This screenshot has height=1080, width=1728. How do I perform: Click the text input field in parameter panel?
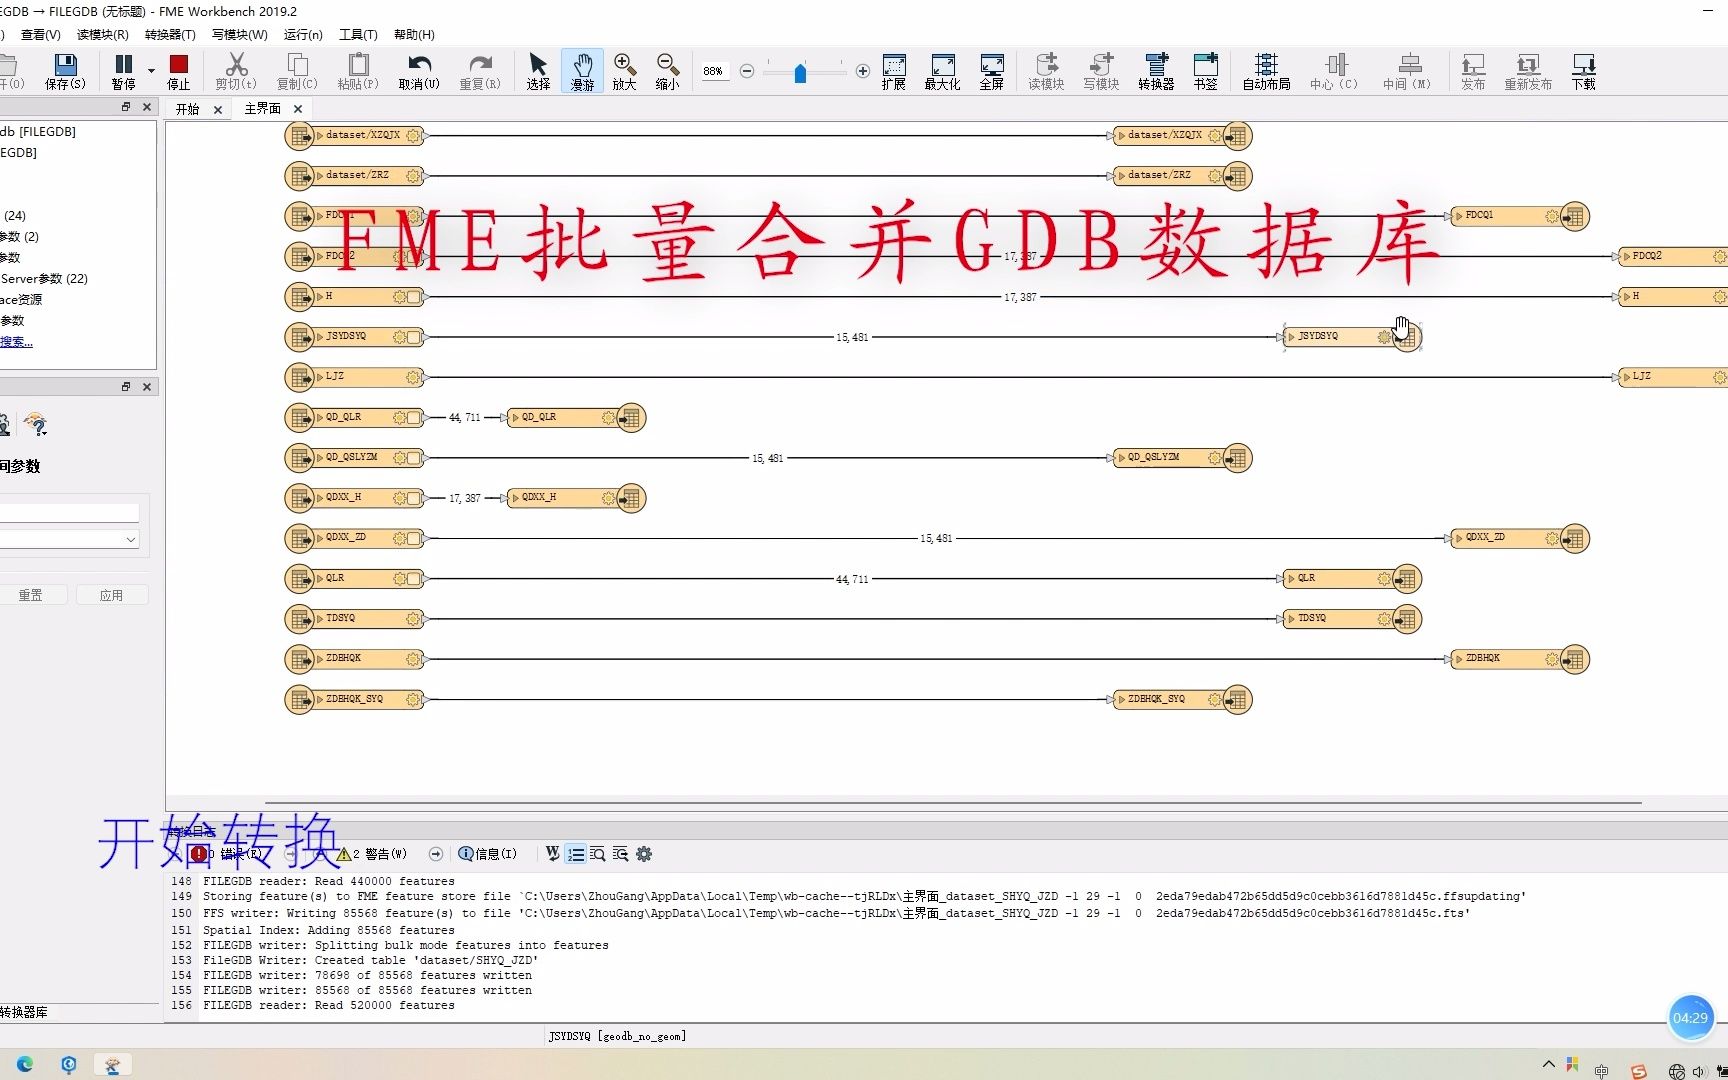coord(69,513)
